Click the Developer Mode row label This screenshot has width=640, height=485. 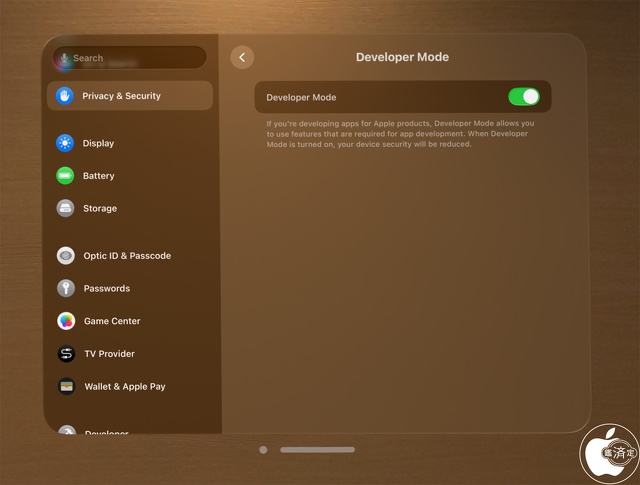[x=301, y=97]
